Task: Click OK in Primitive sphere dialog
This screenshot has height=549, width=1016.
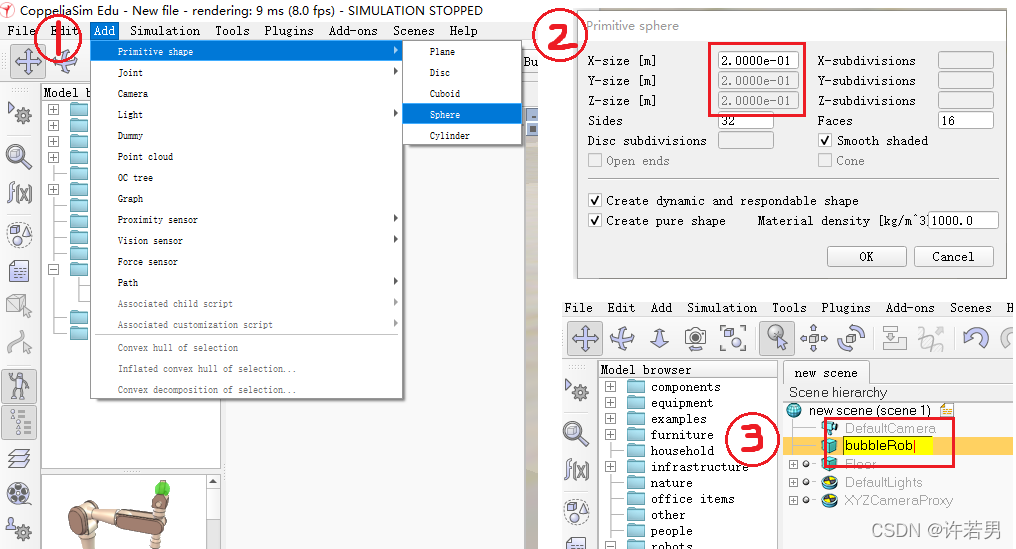Action: pyautogui.click(x=866, y=257)
